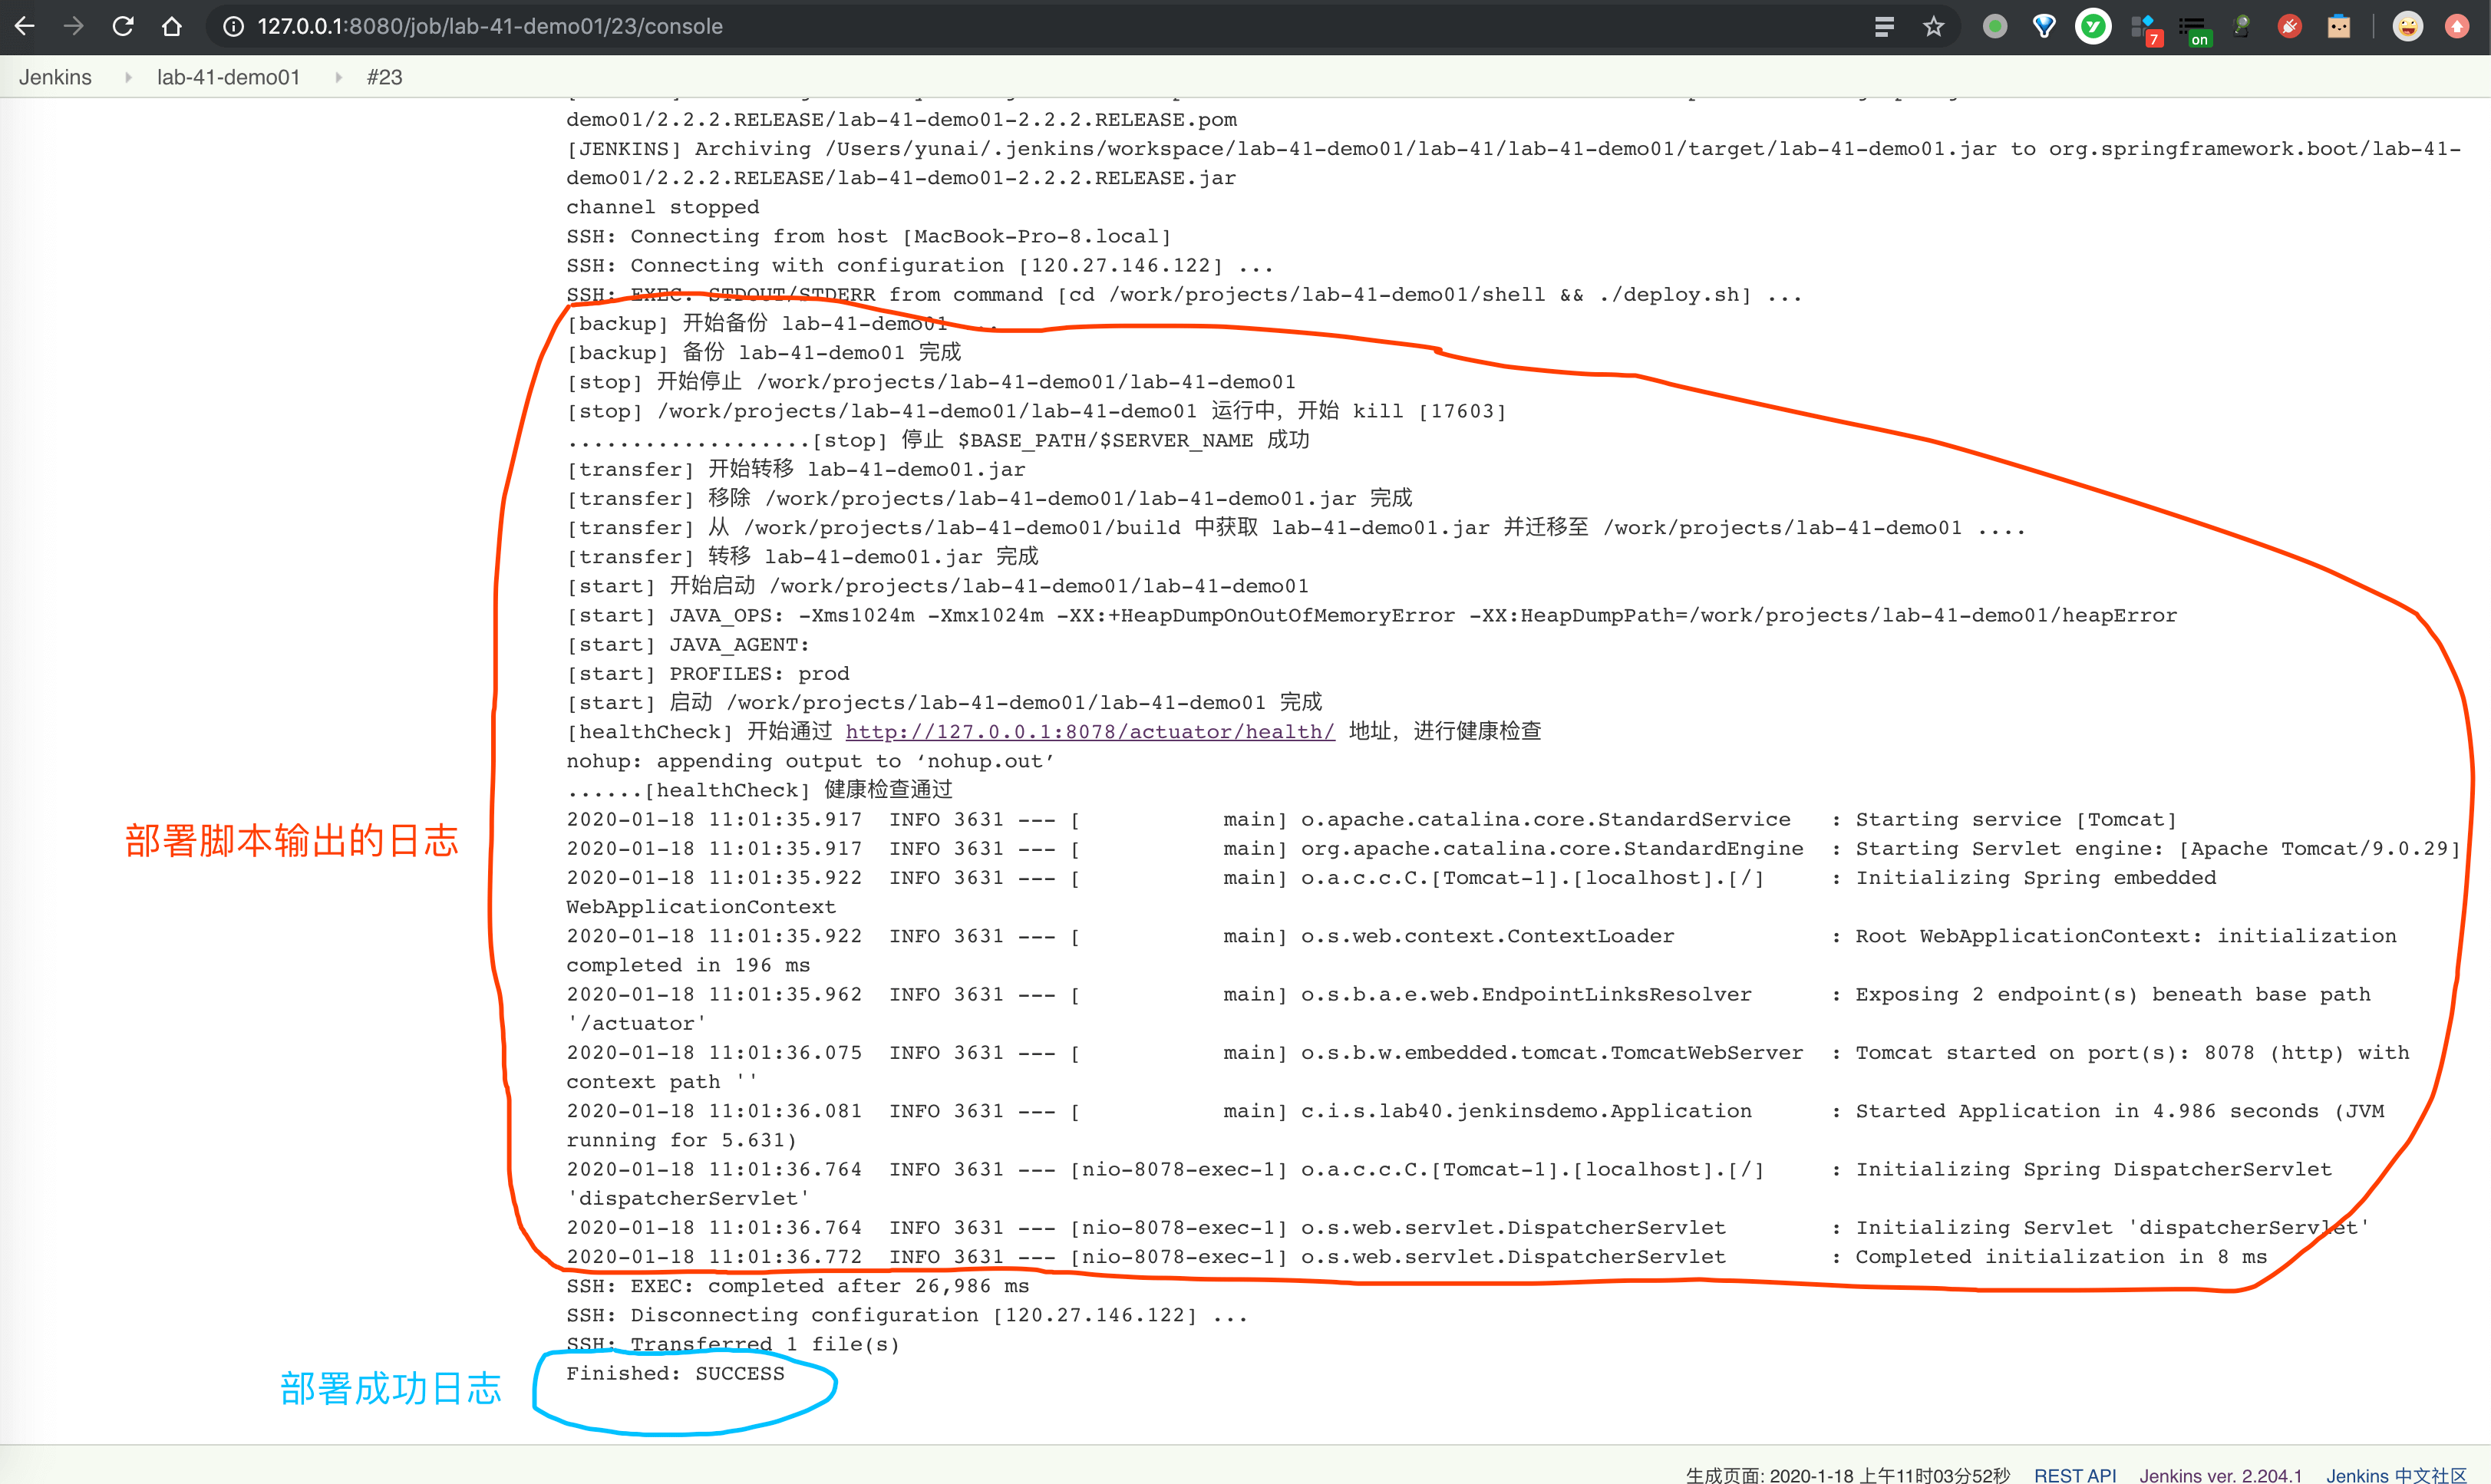Image resolution: width=2491 pixels, height=1484 pixels.
Task: Click 'SSH: Connecting from host' log line
Action: point(868,236)
